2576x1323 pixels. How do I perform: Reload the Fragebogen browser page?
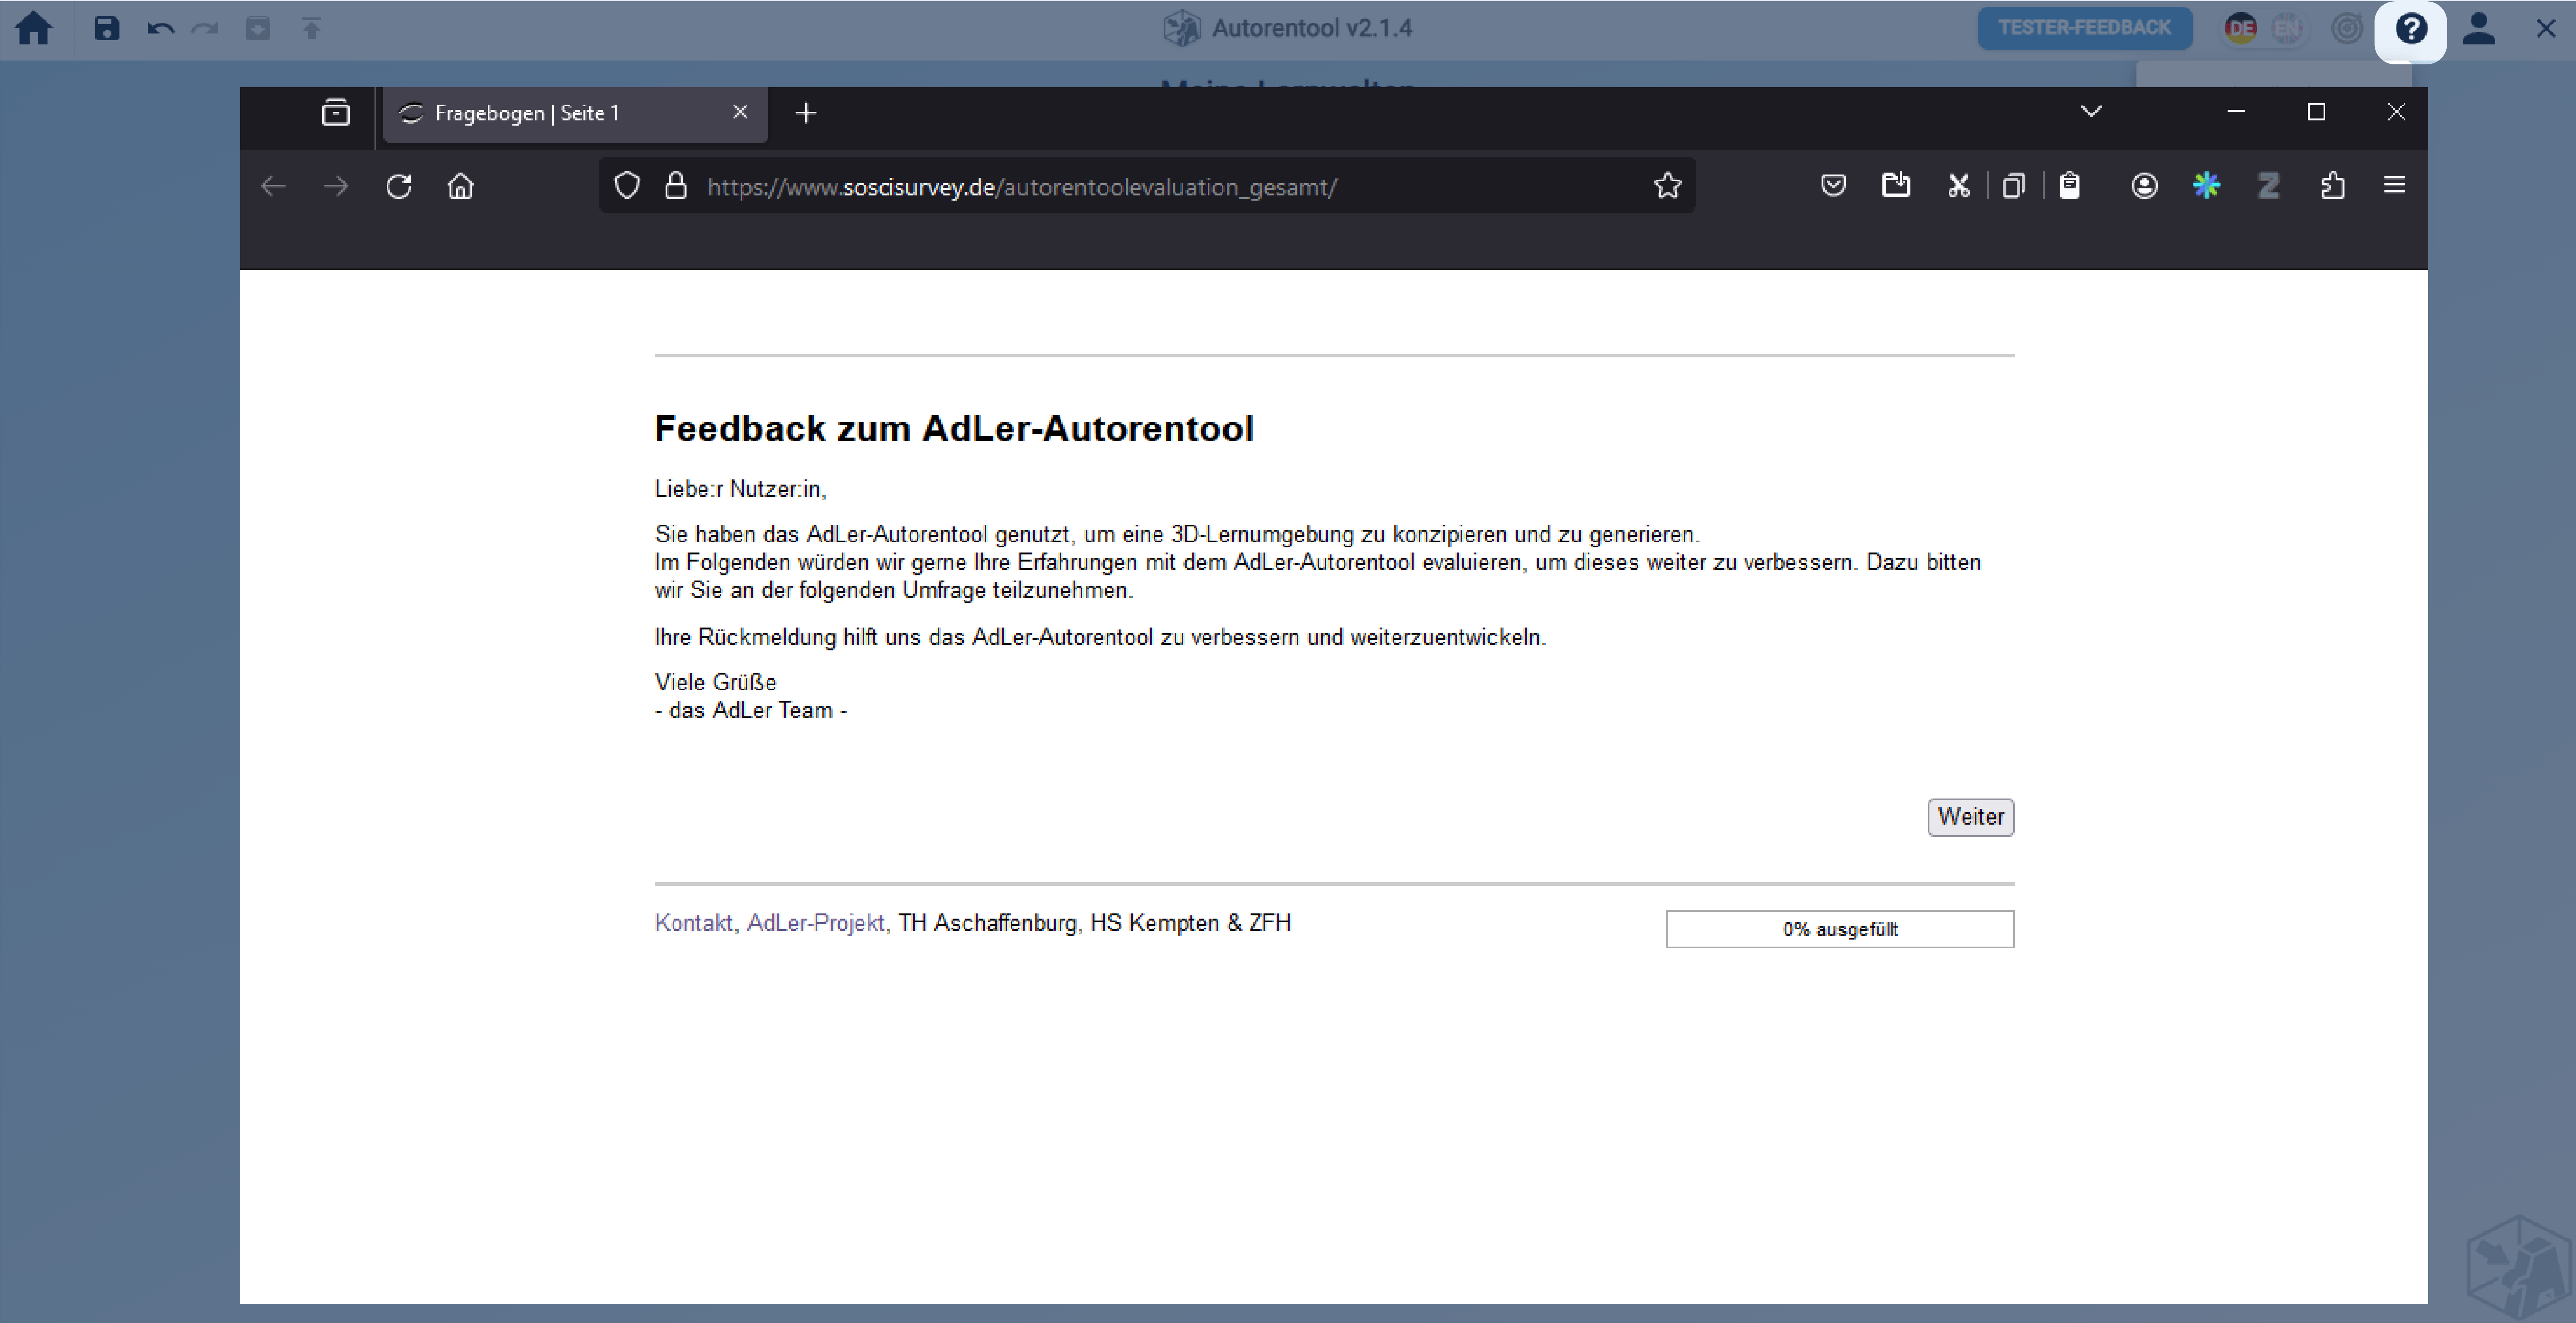click(x=399, y=186)
